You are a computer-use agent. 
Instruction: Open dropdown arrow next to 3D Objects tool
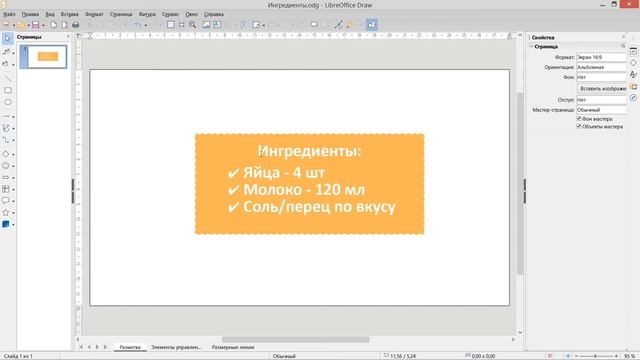[x=13, y=224]
